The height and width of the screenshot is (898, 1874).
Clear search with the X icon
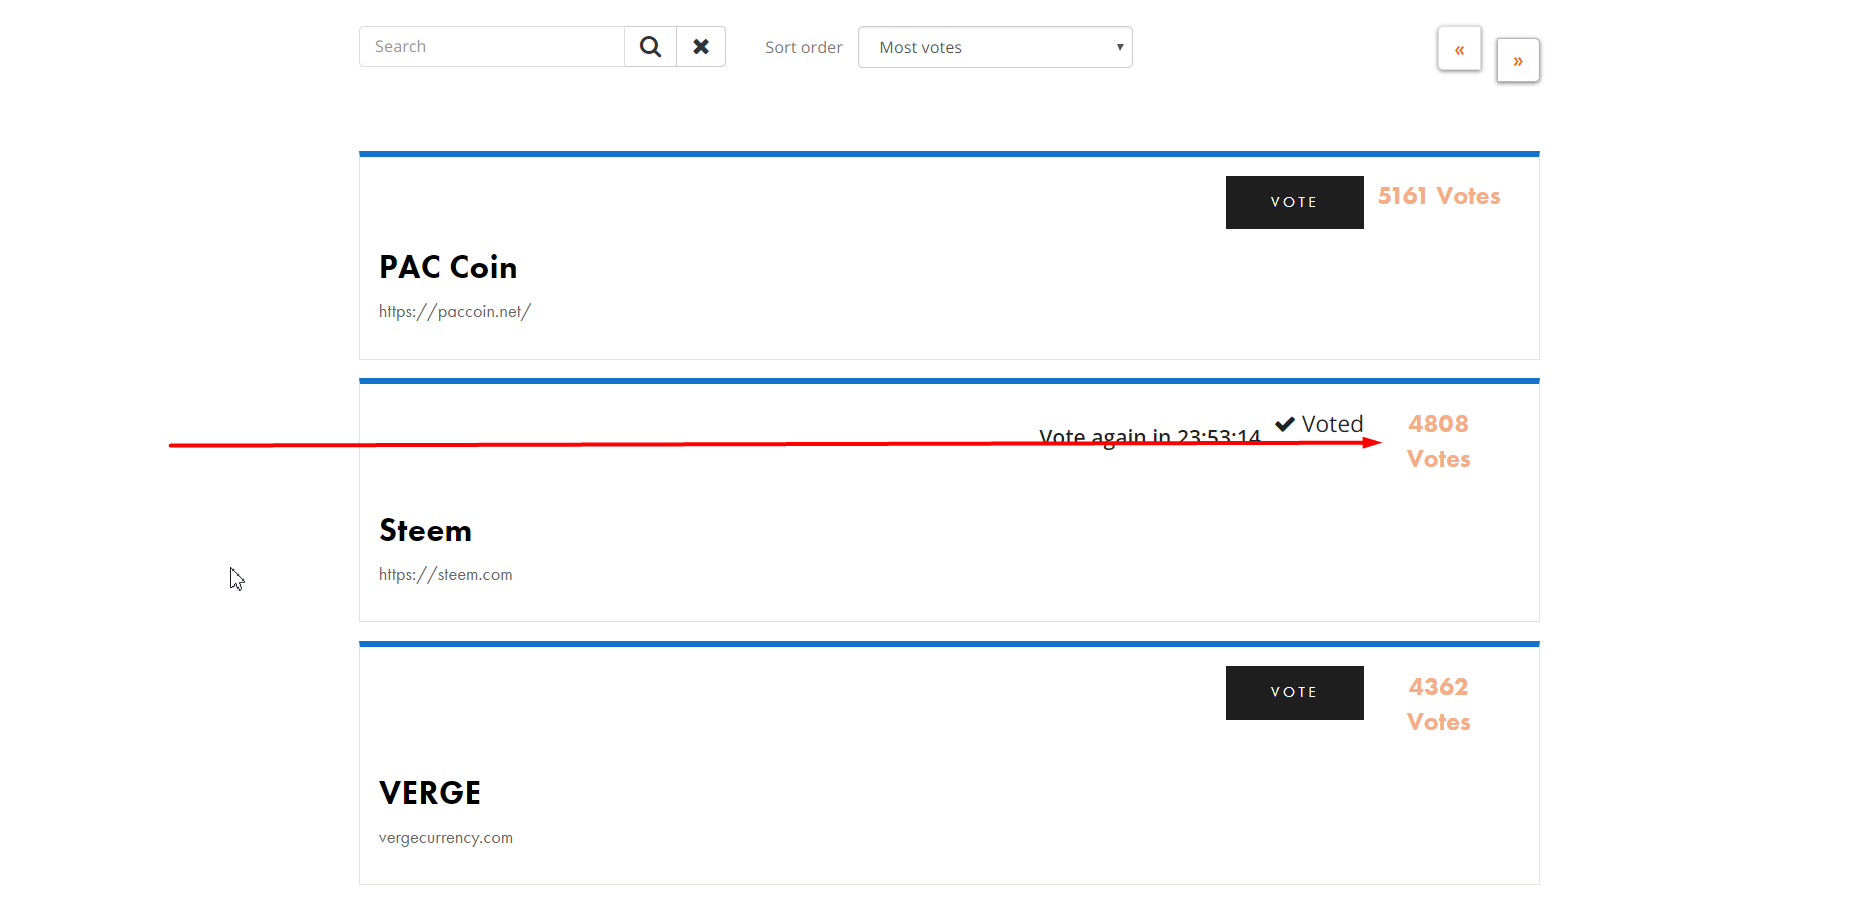coord(701,47)
